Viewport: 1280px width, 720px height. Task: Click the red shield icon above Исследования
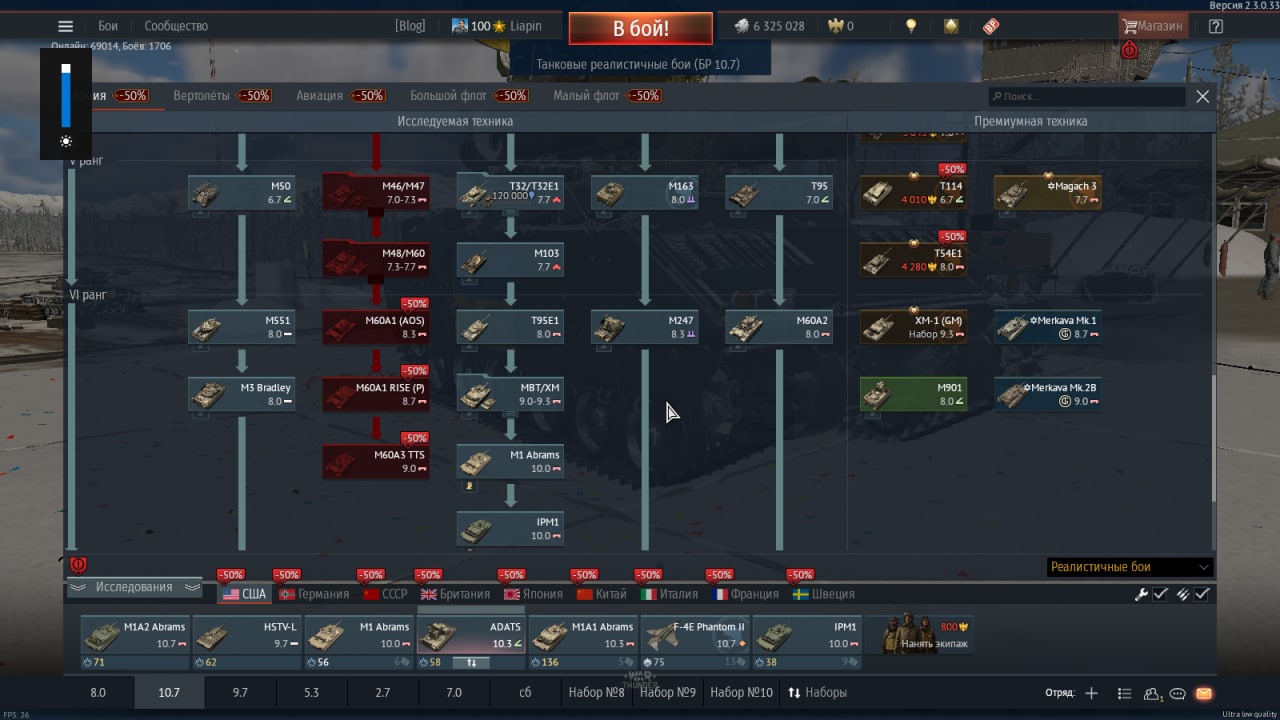78,565
